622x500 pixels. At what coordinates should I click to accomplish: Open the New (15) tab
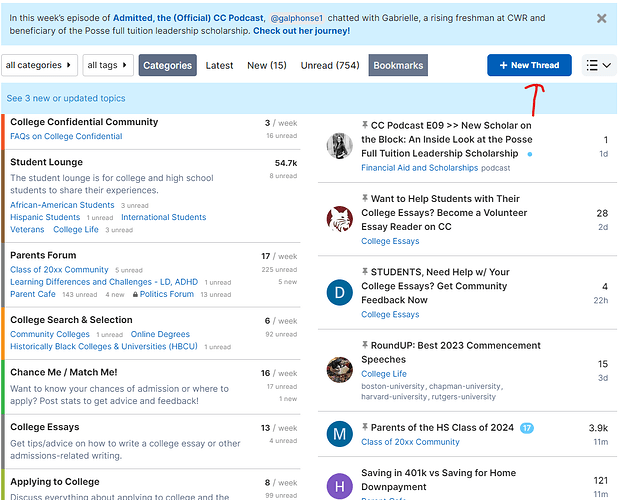[x=267, y=65]
